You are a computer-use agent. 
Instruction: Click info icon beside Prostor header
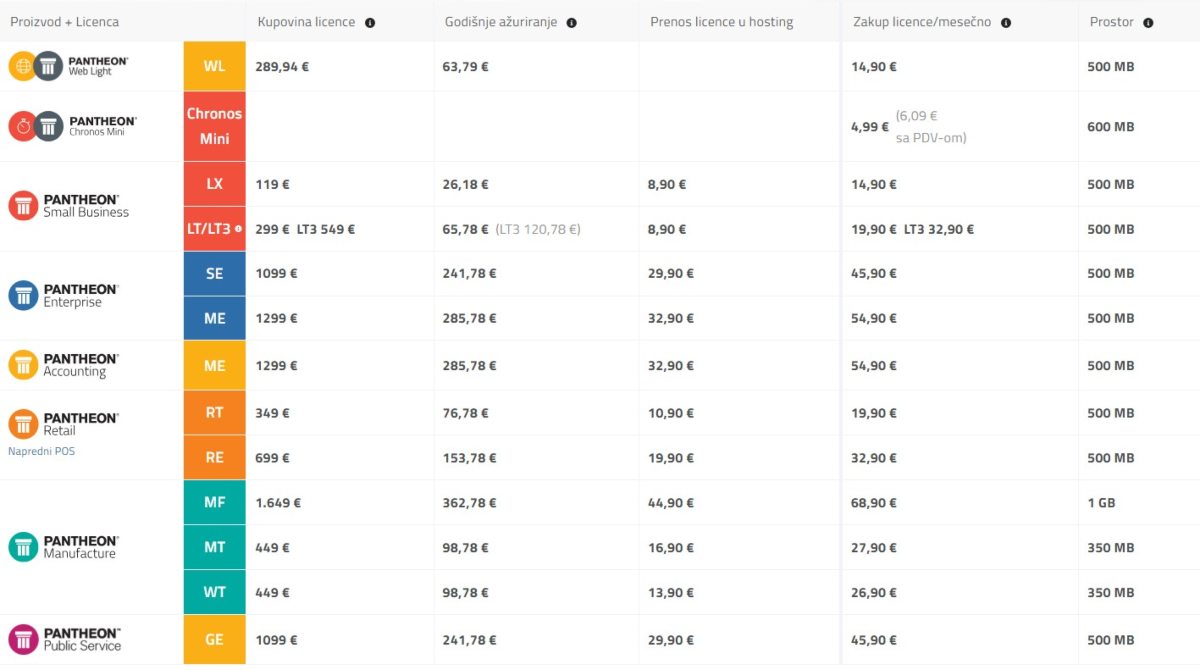(1148, 22)
